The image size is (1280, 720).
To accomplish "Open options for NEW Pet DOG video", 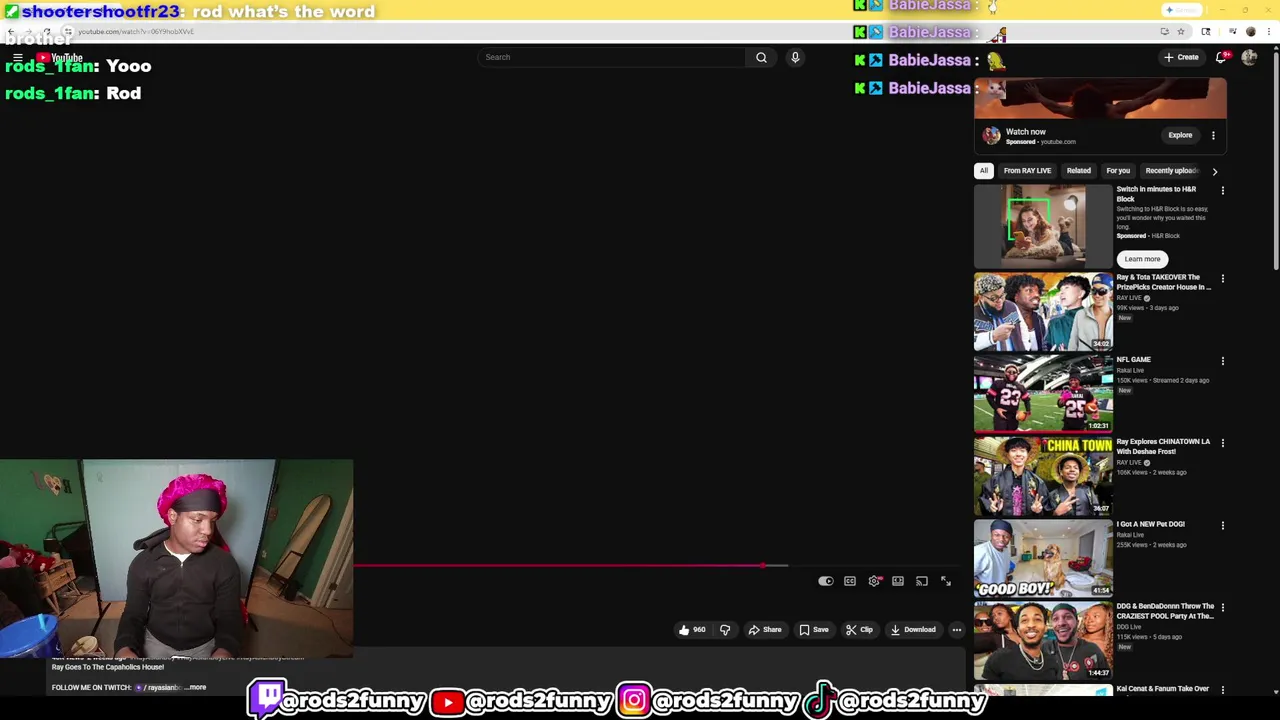I will [x=1222, y=525].
